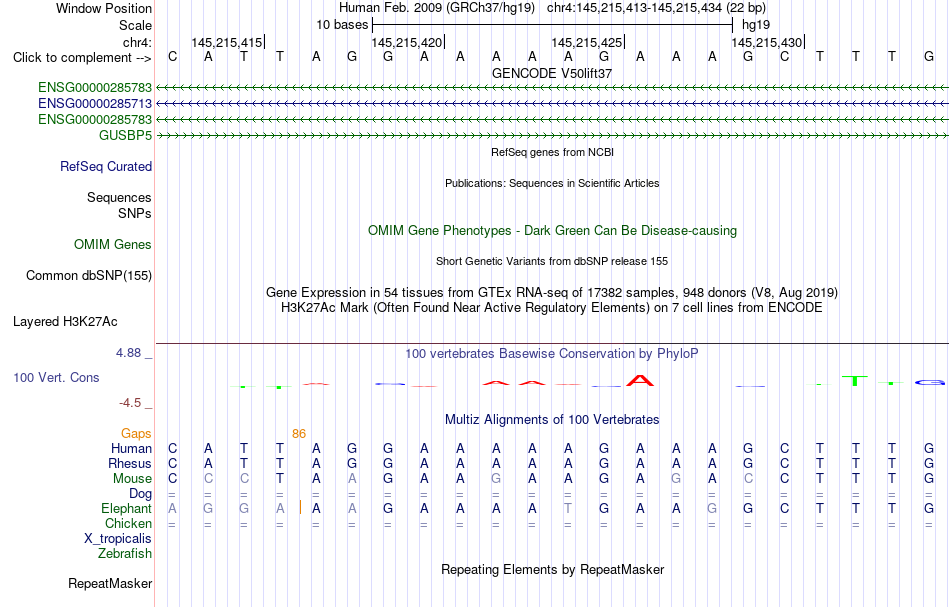Image resolution: width=950 pixels, height=607 pixels.
Task: Click the GENCODE V50lift37 track title
Action: coord(552,74)
